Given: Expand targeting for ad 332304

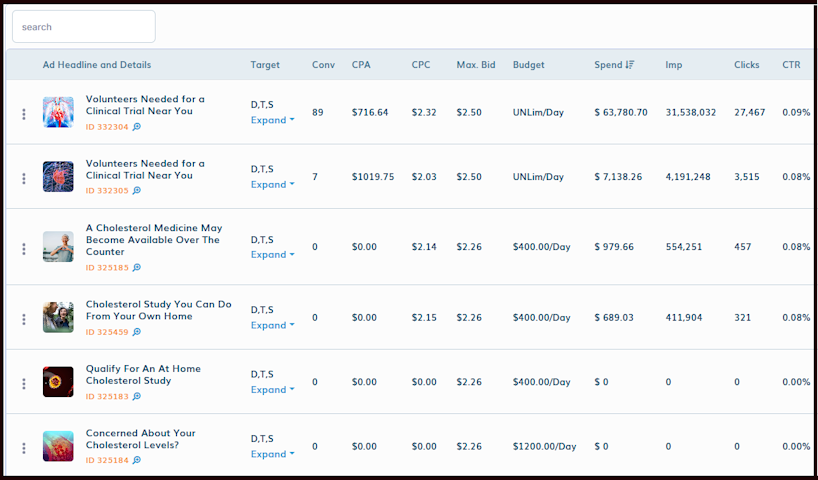Looking at the screenshot, I should click(272, 120).
